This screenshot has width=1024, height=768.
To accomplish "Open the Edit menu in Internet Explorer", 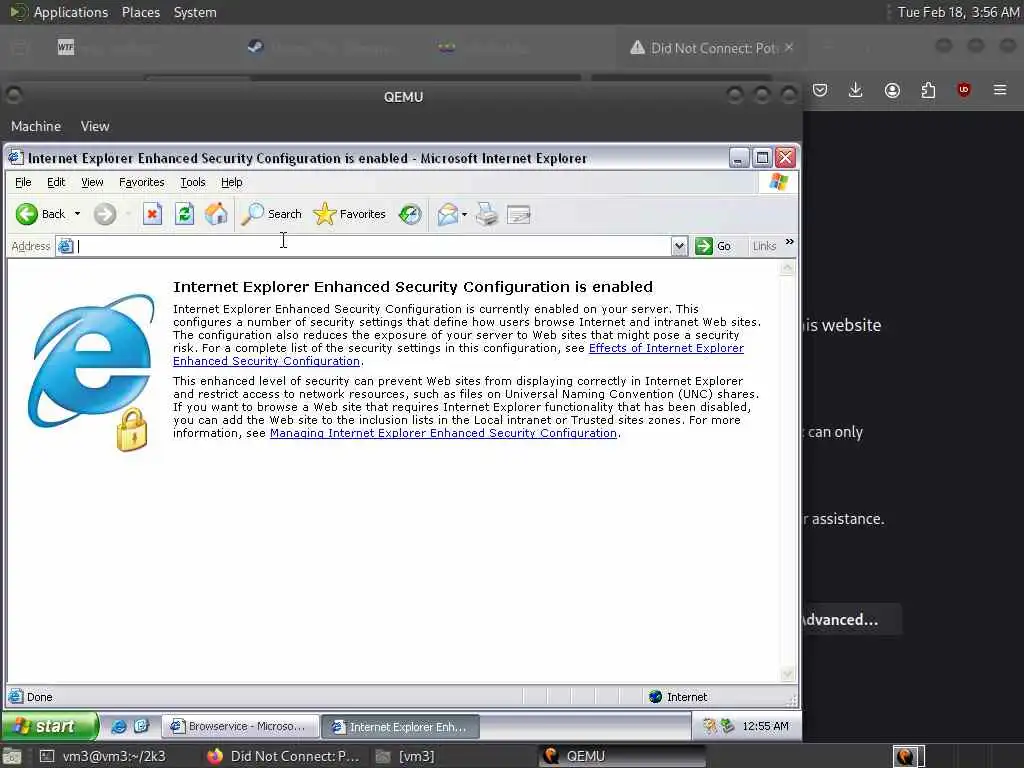I will pos(56,182).
